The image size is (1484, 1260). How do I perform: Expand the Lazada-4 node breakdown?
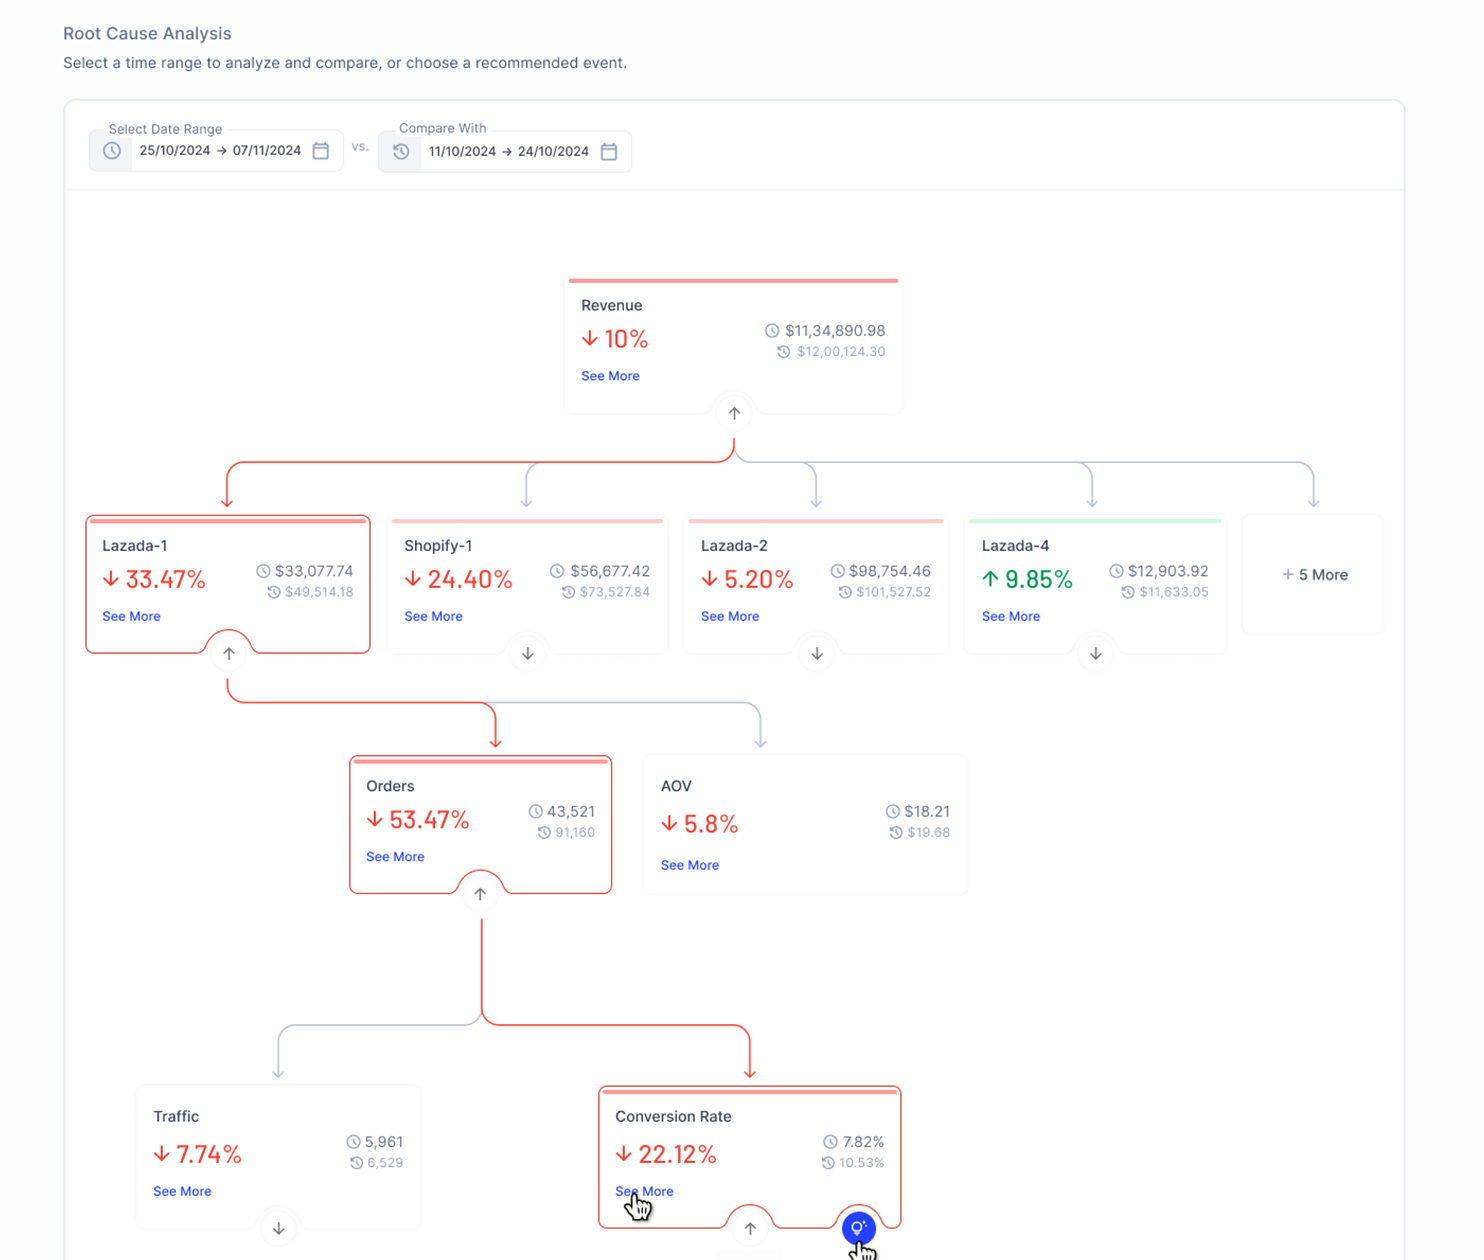pos(1096,653)
